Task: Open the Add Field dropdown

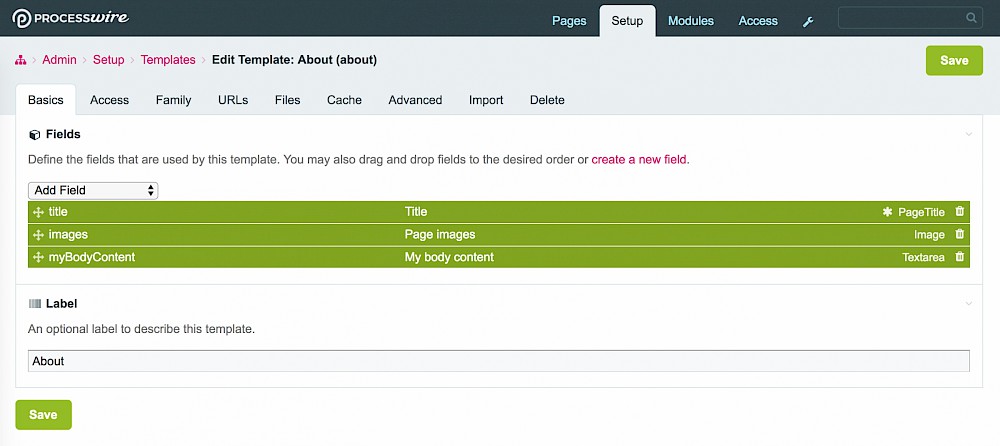Action: point(93,190)
